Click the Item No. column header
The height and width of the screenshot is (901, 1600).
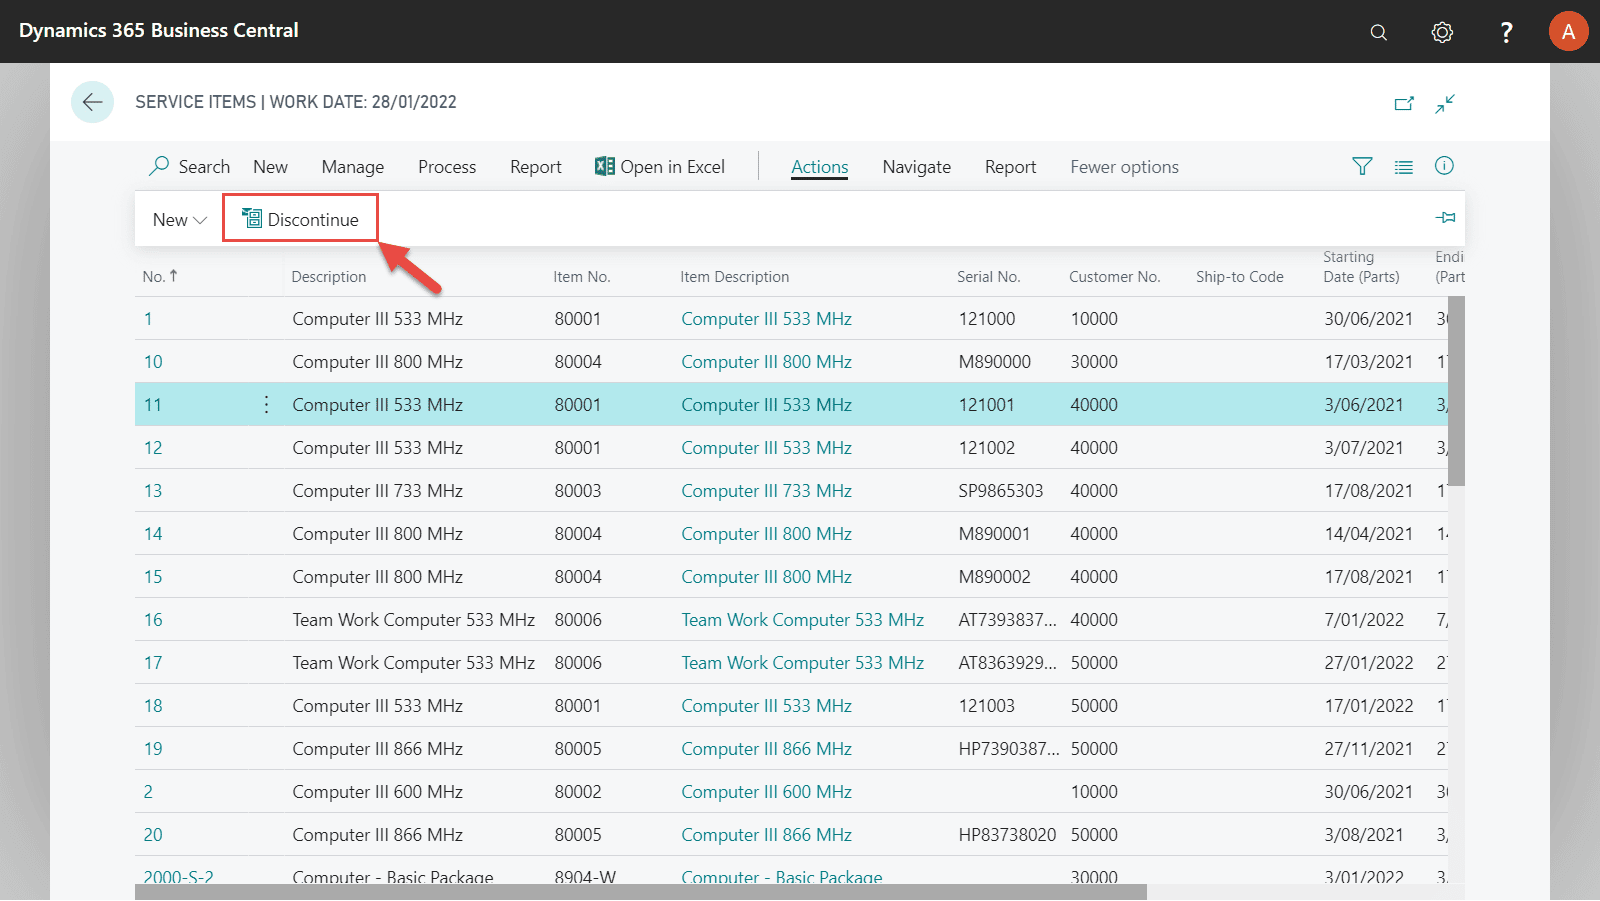pos(582,277)
